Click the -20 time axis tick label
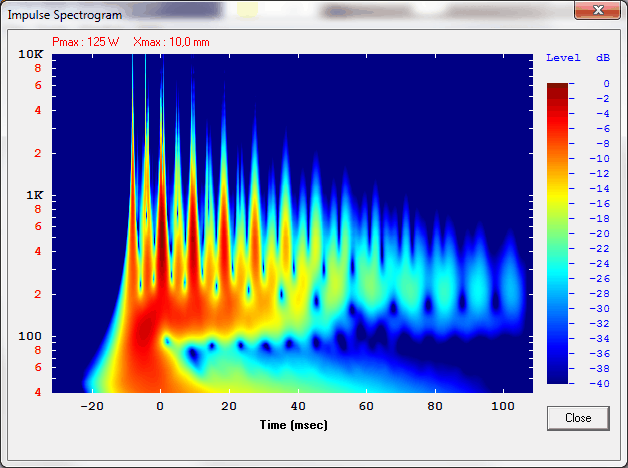628x468 pixels. tap(92, 406)
